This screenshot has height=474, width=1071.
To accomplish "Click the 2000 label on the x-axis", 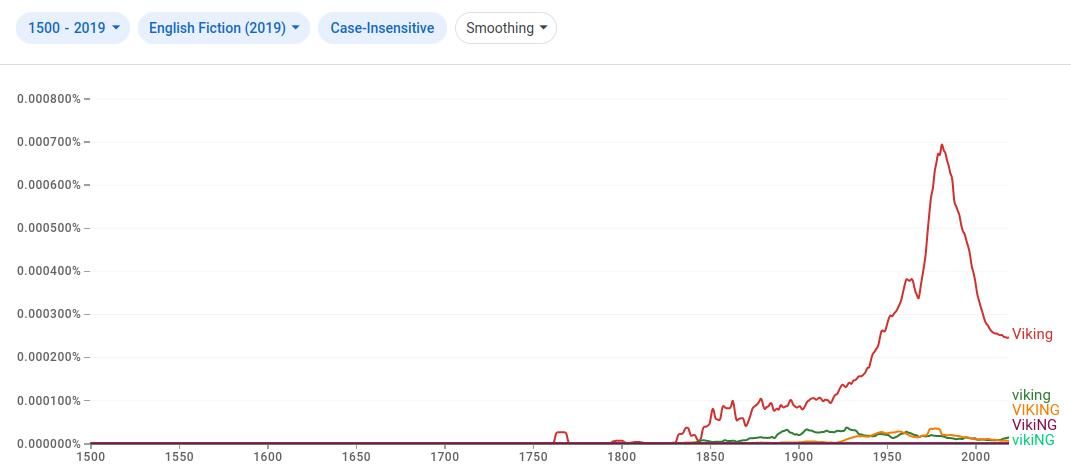I will pyautogui.click(x=975, y=457).
